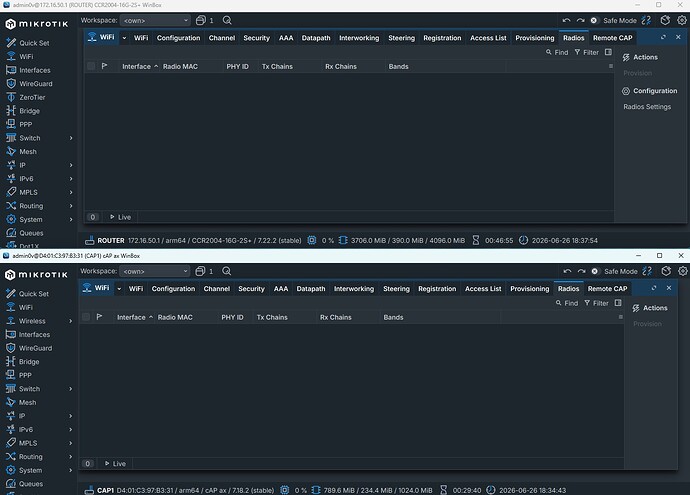Open Radios Settings in the ROUTER window
690x495 pixels.
pyautogui.click(x=647, y=106)
